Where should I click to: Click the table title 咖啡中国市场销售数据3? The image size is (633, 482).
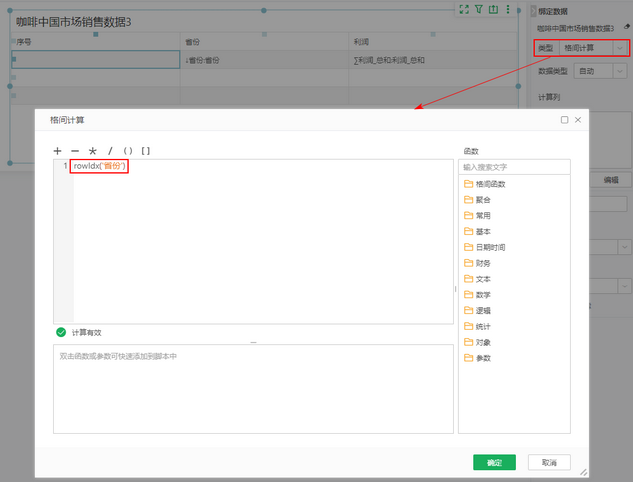(73, 22)
